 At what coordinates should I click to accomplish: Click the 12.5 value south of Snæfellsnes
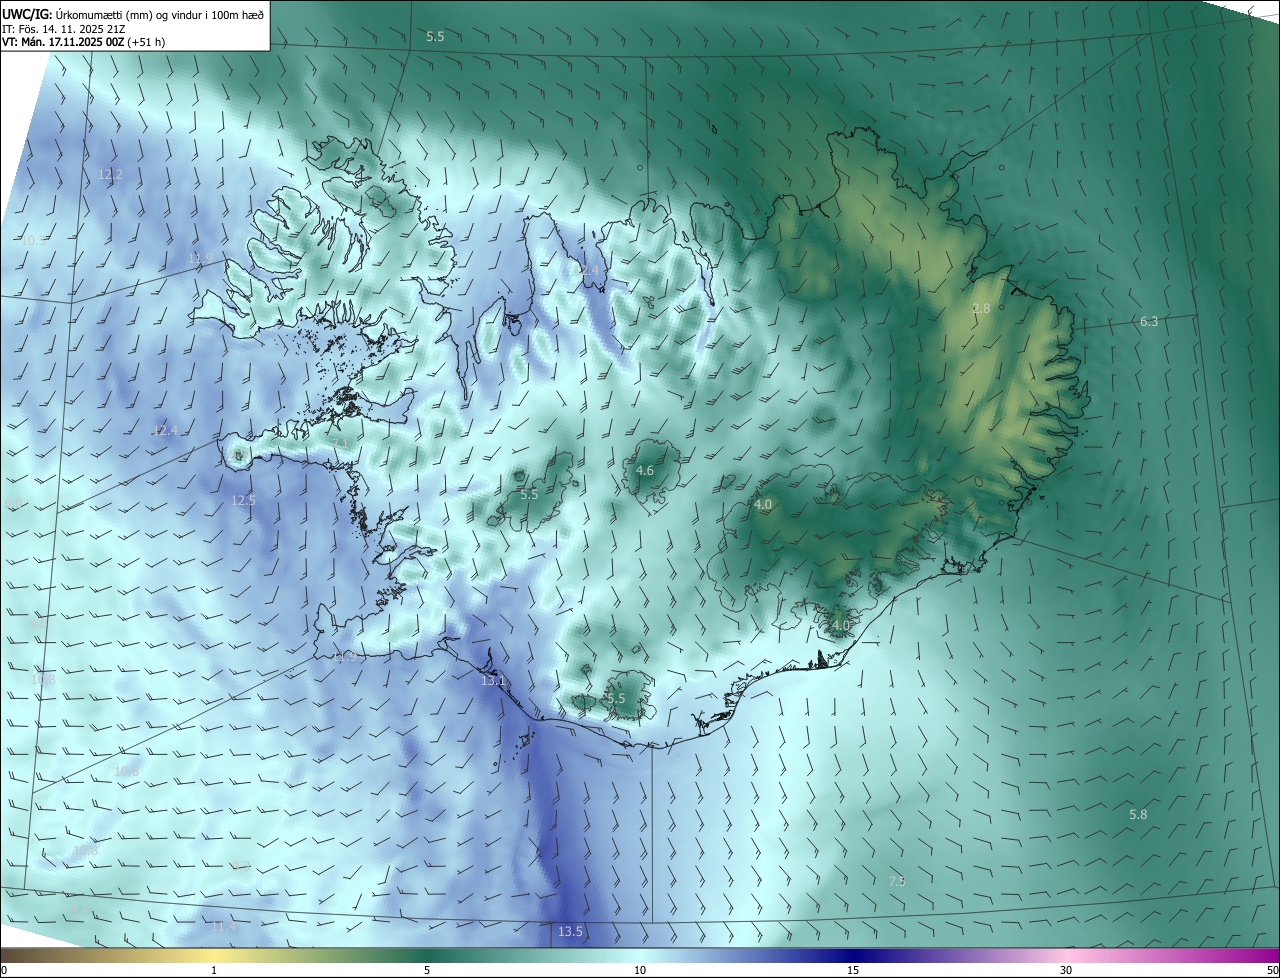pos(243,500)
